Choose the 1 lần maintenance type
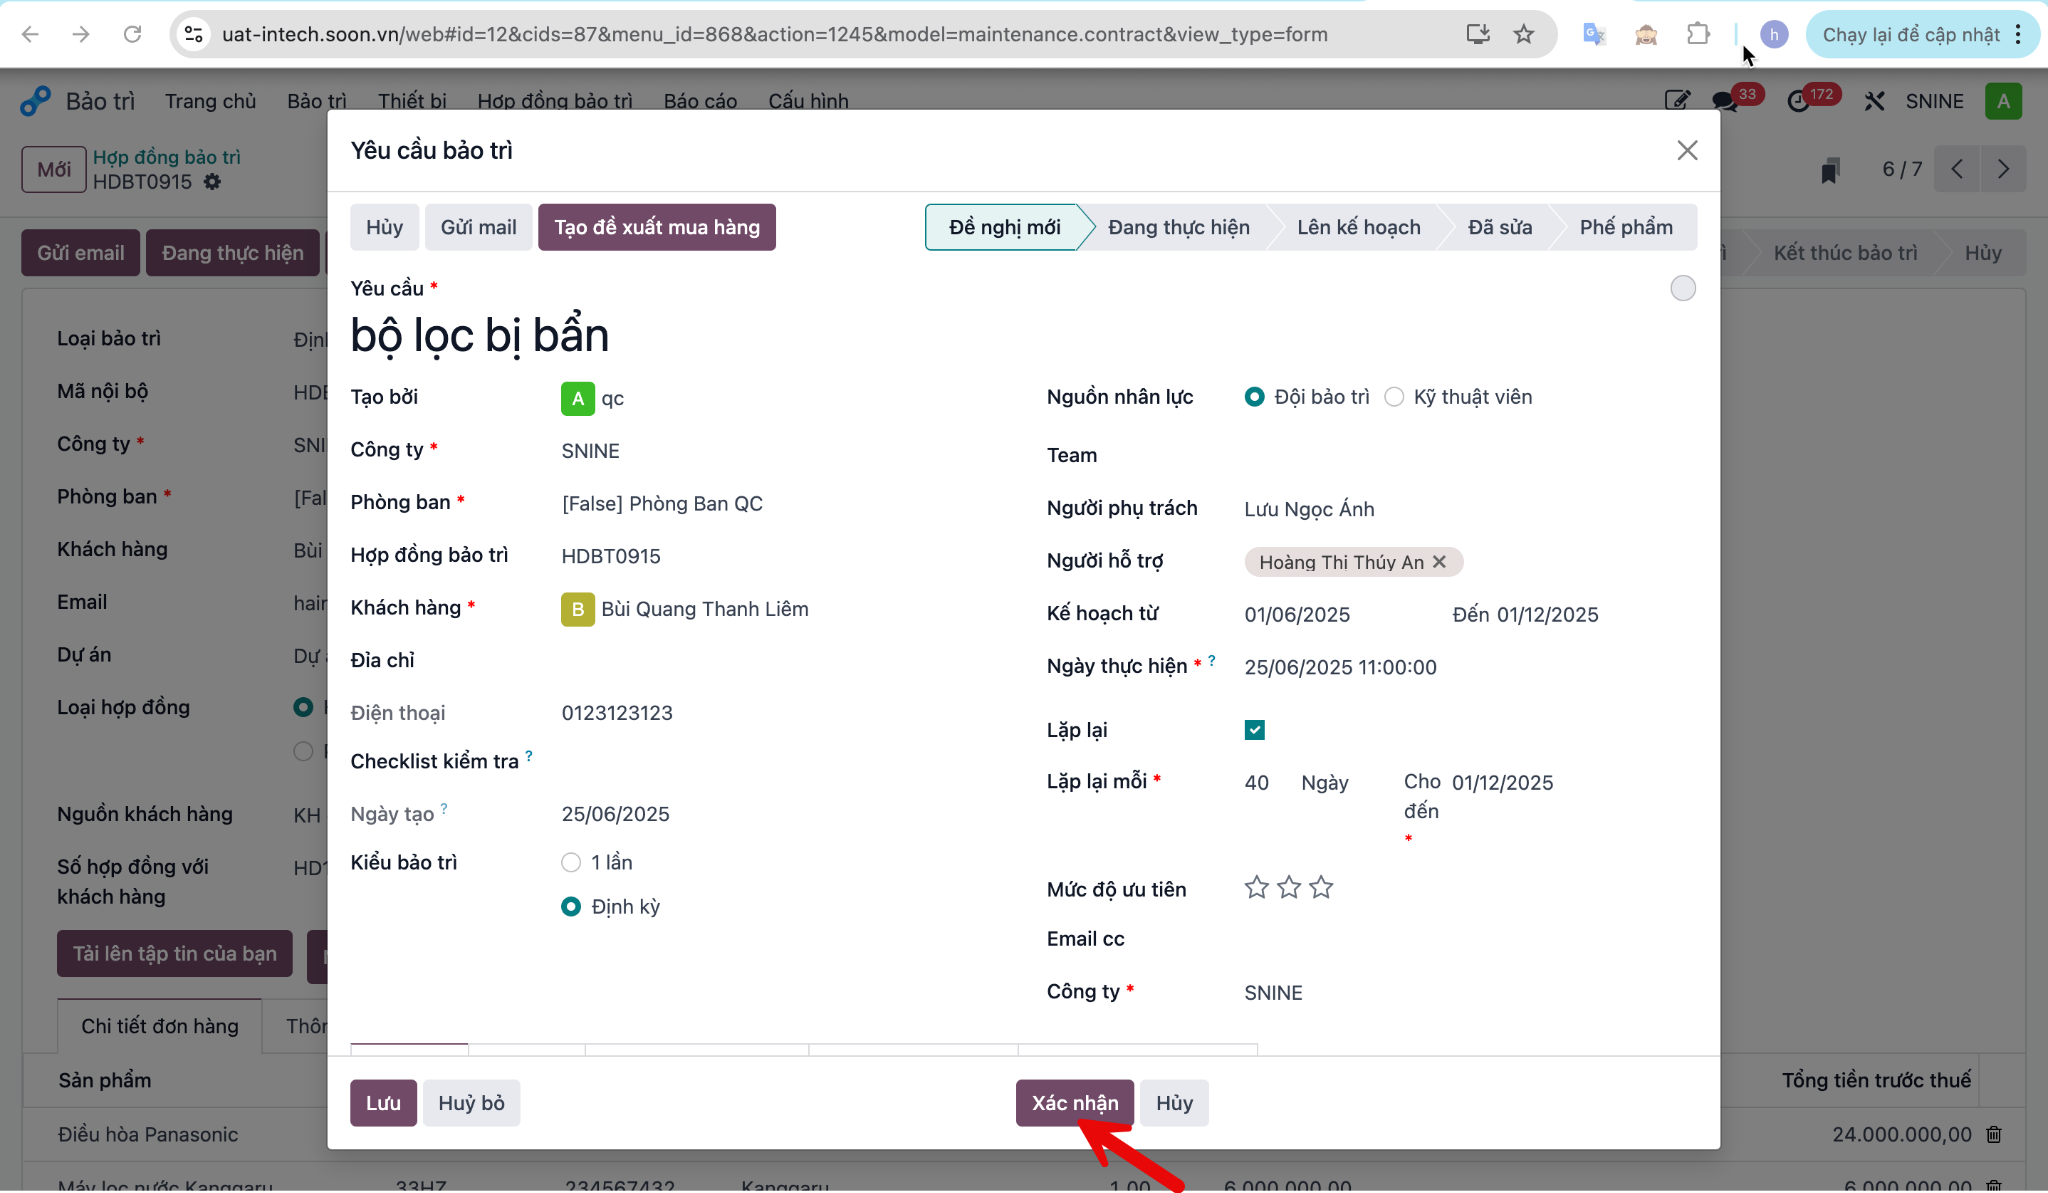2048x1193 pixels. point(571,862)
